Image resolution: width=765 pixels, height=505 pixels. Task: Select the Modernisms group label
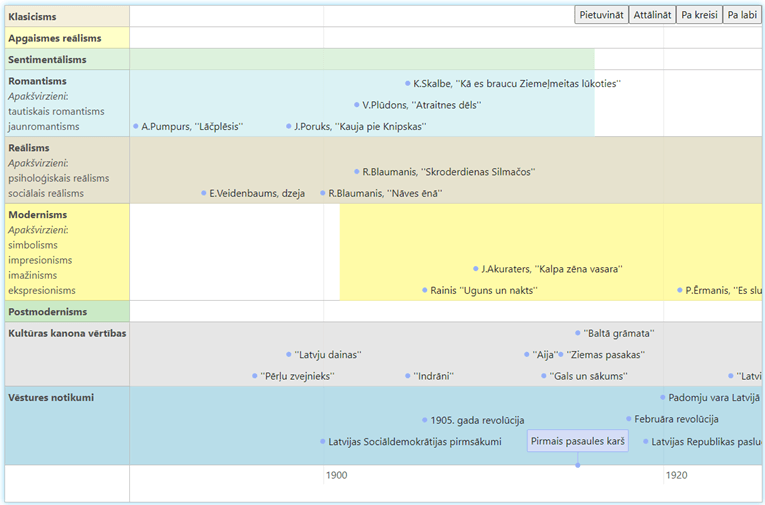click(38, 215)
